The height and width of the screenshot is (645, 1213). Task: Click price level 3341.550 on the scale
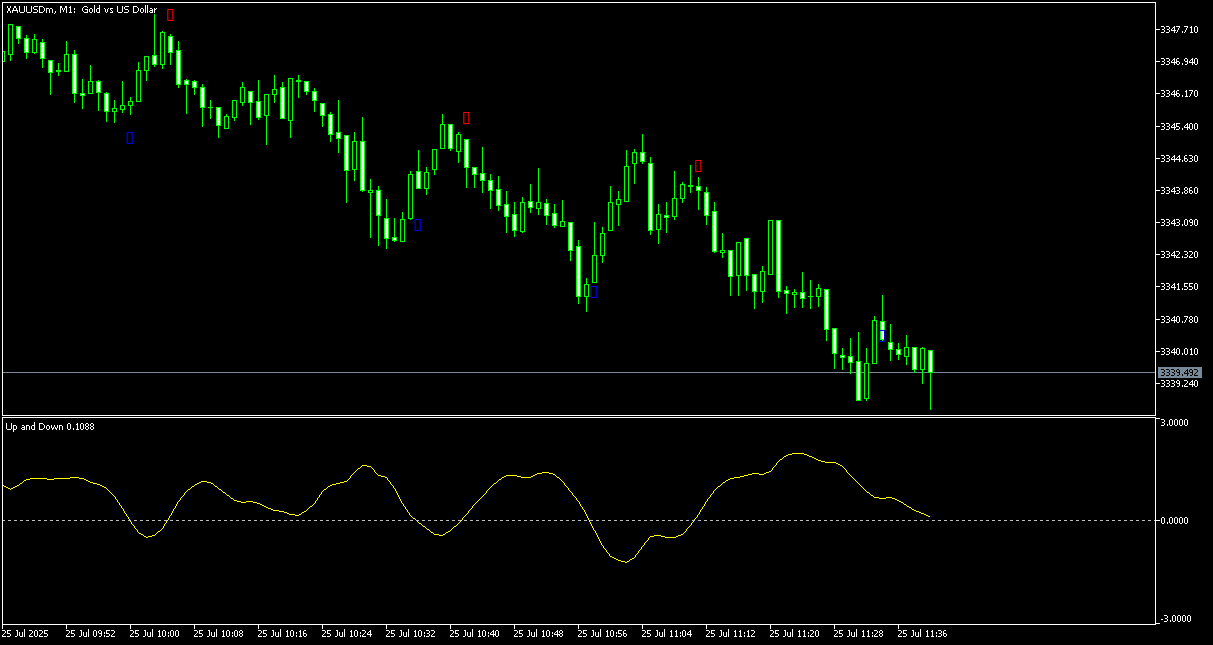point(1178,287)
